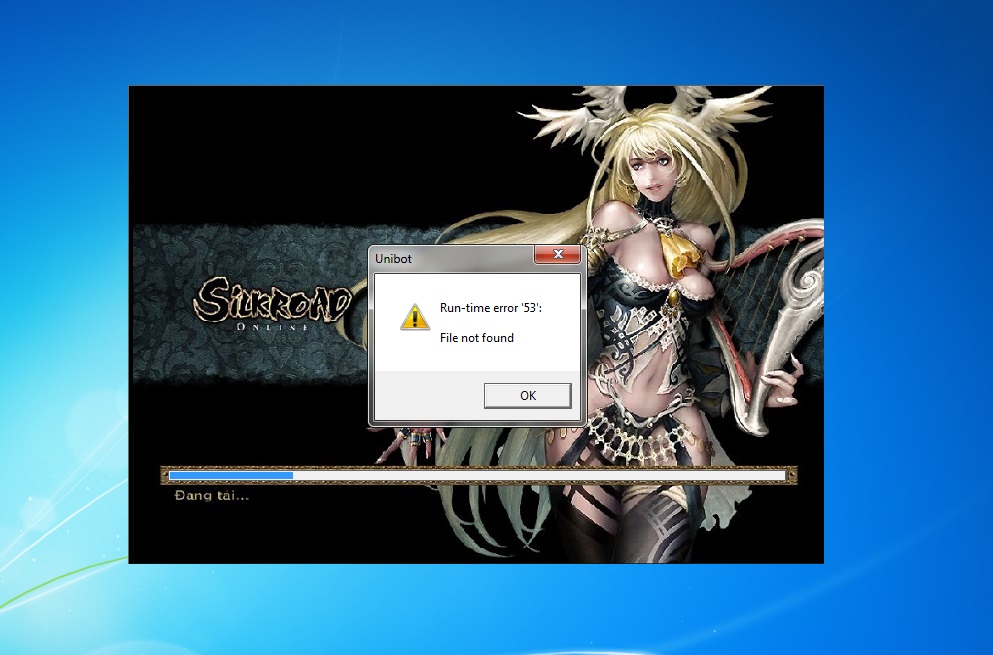Click the Unibot dialog title bar
The image size is (993, 655).
452,258
